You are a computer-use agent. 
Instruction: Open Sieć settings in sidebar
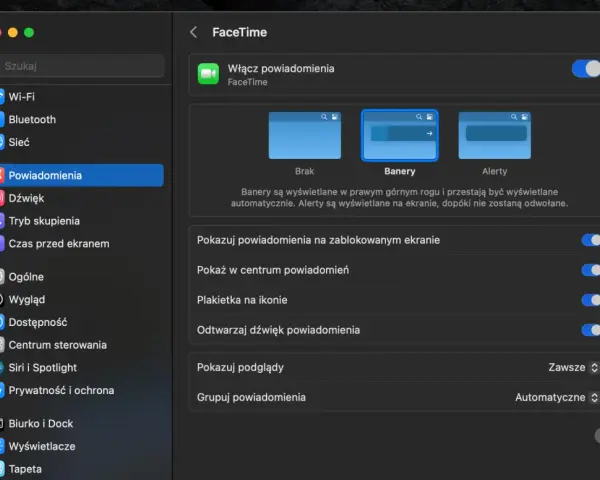(x=82, y=142)
